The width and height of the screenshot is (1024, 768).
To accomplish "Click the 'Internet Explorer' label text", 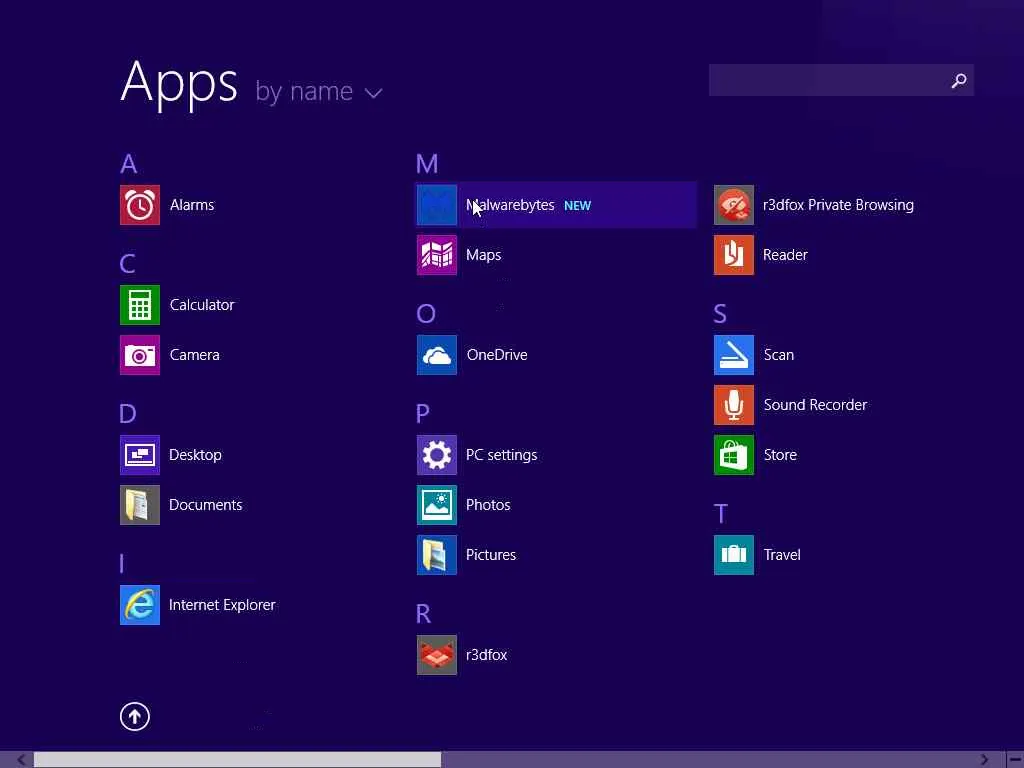I will pos(222,605).
